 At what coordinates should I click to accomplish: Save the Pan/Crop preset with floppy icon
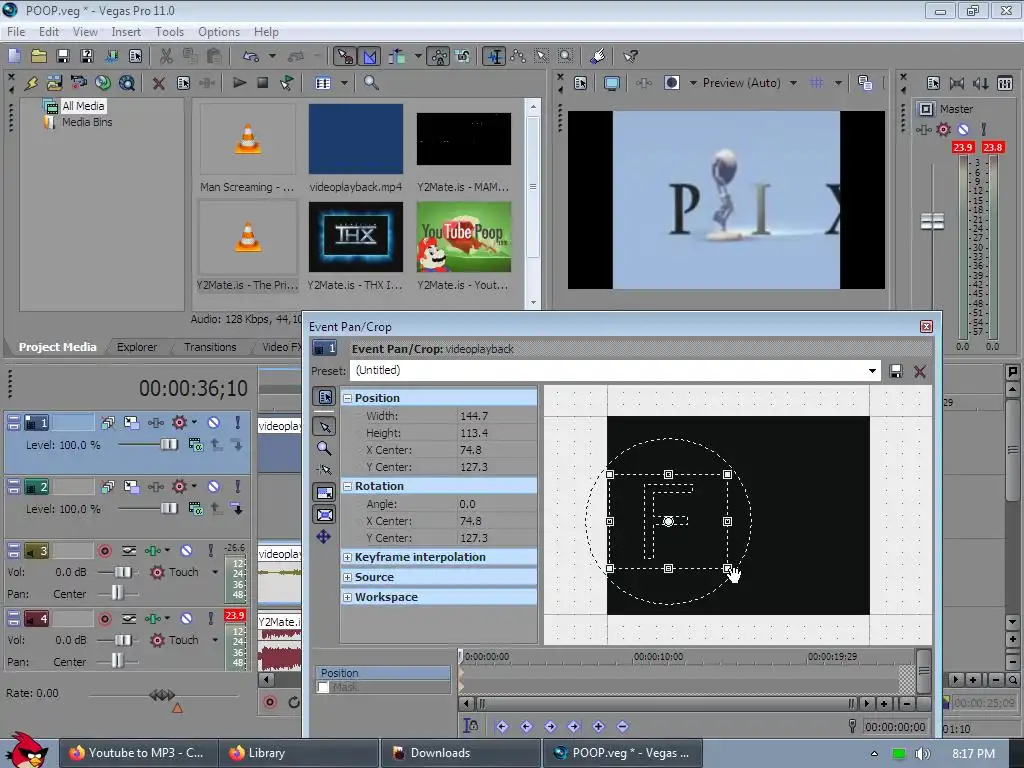point(896,371)
